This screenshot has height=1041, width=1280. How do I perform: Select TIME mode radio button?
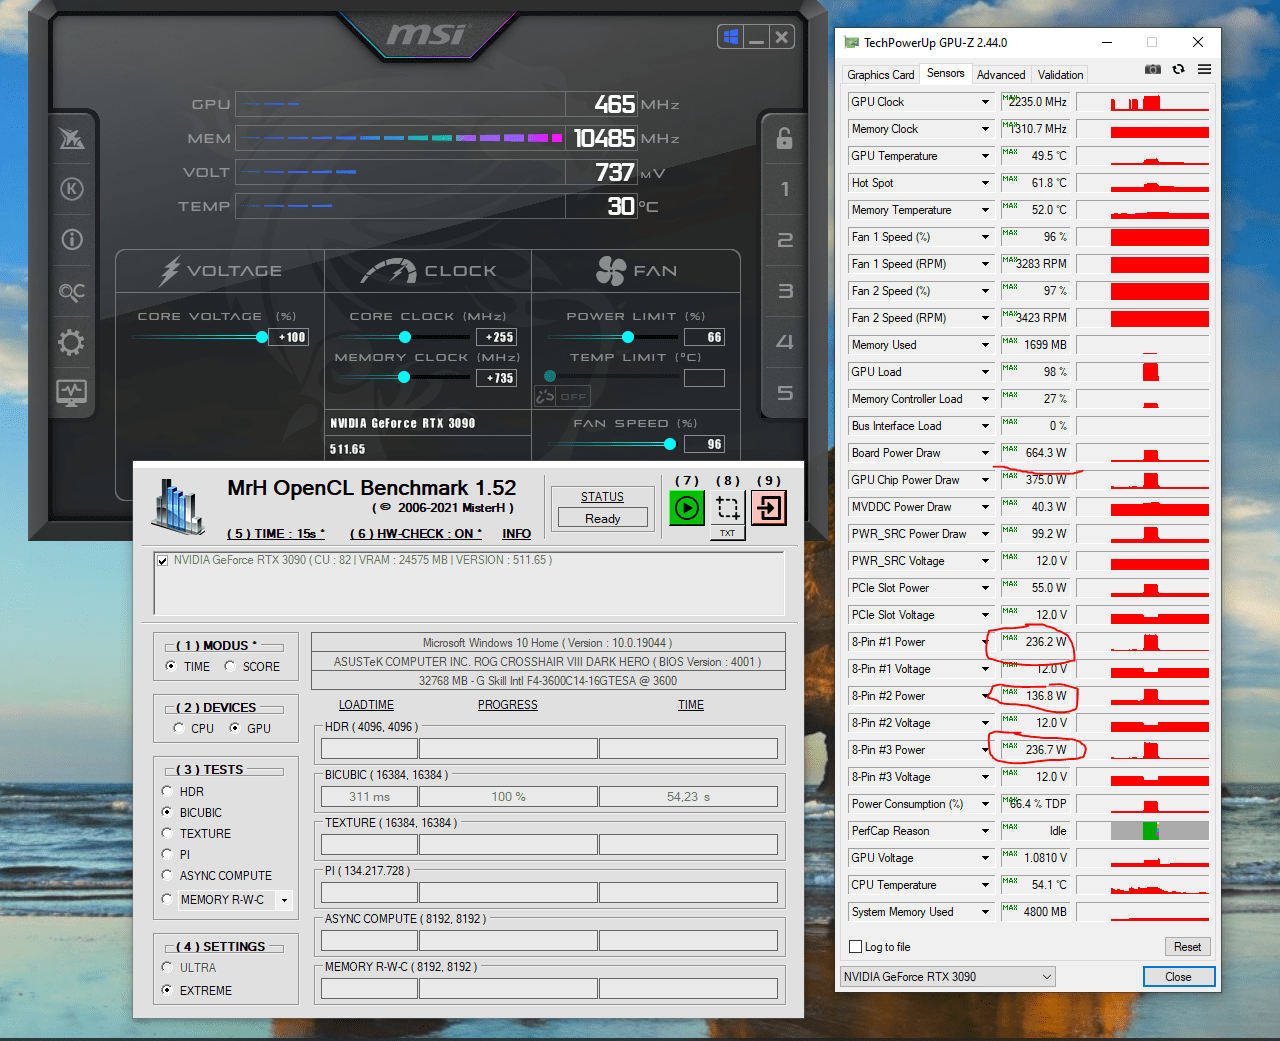(x=171, y=666)
